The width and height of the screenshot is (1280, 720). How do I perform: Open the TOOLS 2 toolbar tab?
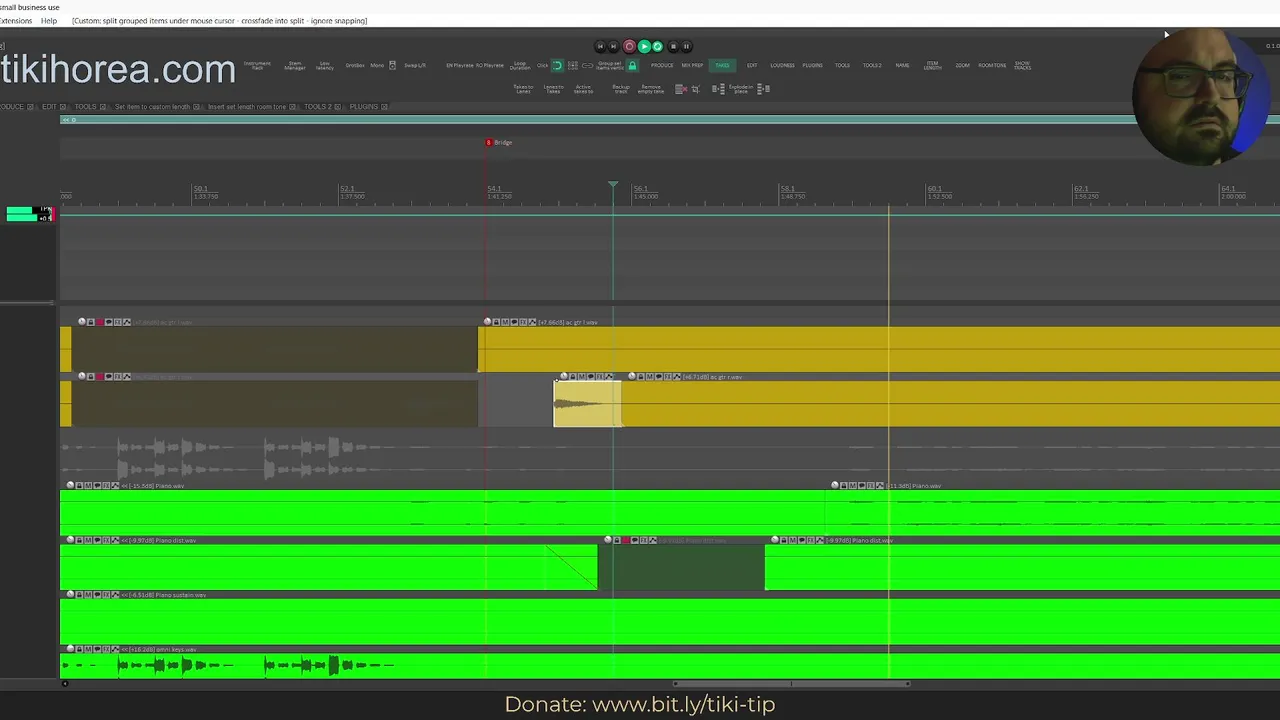click(872, 65)
